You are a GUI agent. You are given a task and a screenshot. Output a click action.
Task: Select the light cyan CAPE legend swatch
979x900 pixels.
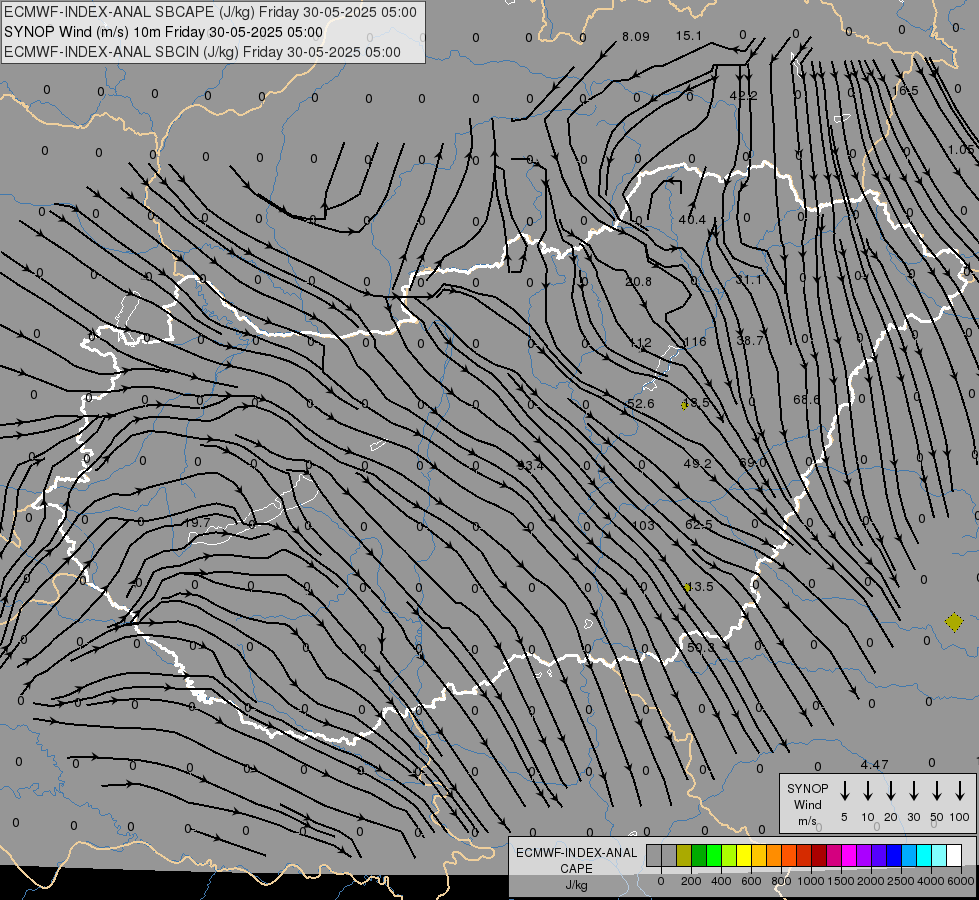938,855
